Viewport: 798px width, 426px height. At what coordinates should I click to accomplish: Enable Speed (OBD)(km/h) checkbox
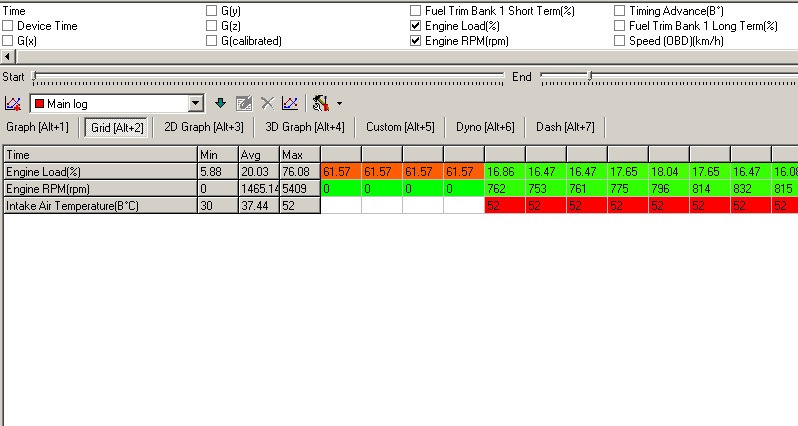point(620,41)
